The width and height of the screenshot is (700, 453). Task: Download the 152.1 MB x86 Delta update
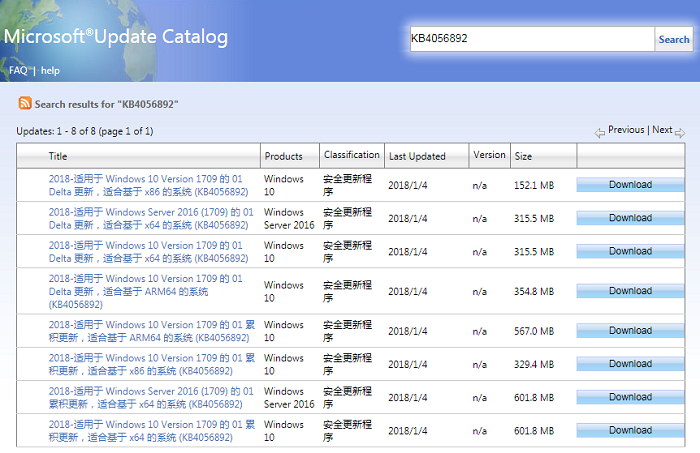630,185
